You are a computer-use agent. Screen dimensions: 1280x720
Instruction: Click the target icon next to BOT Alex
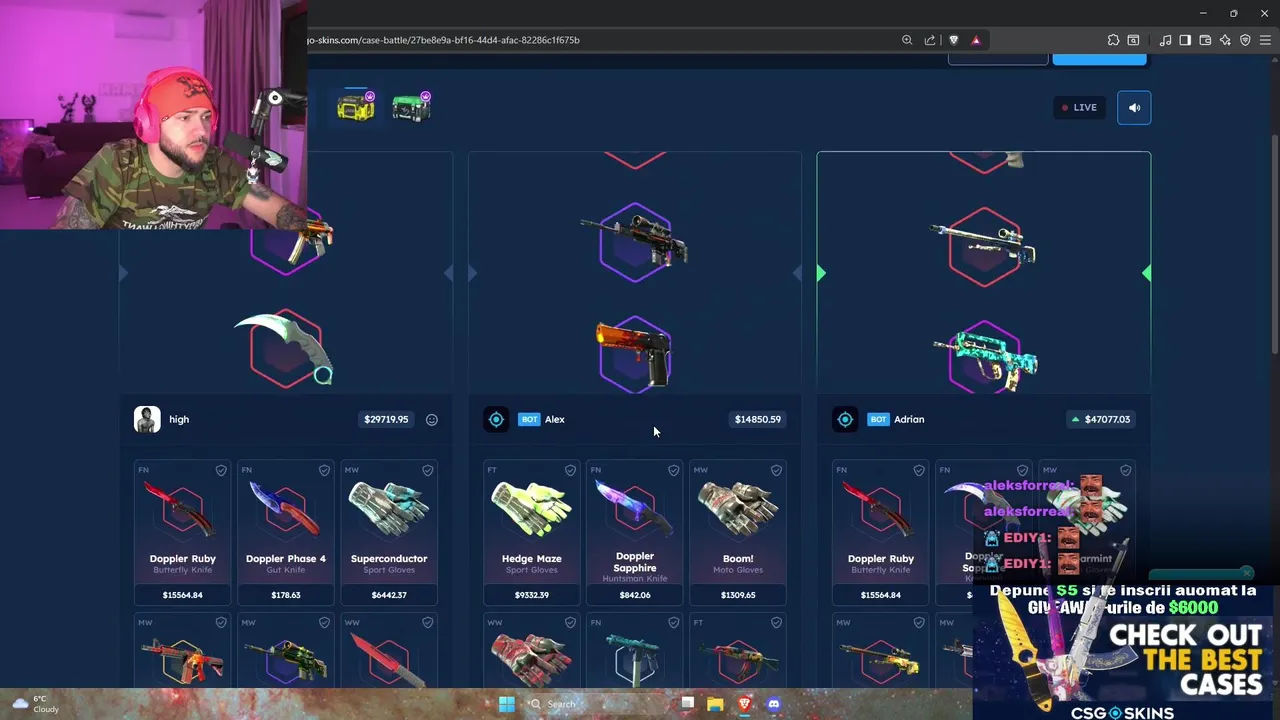point(496,420)
